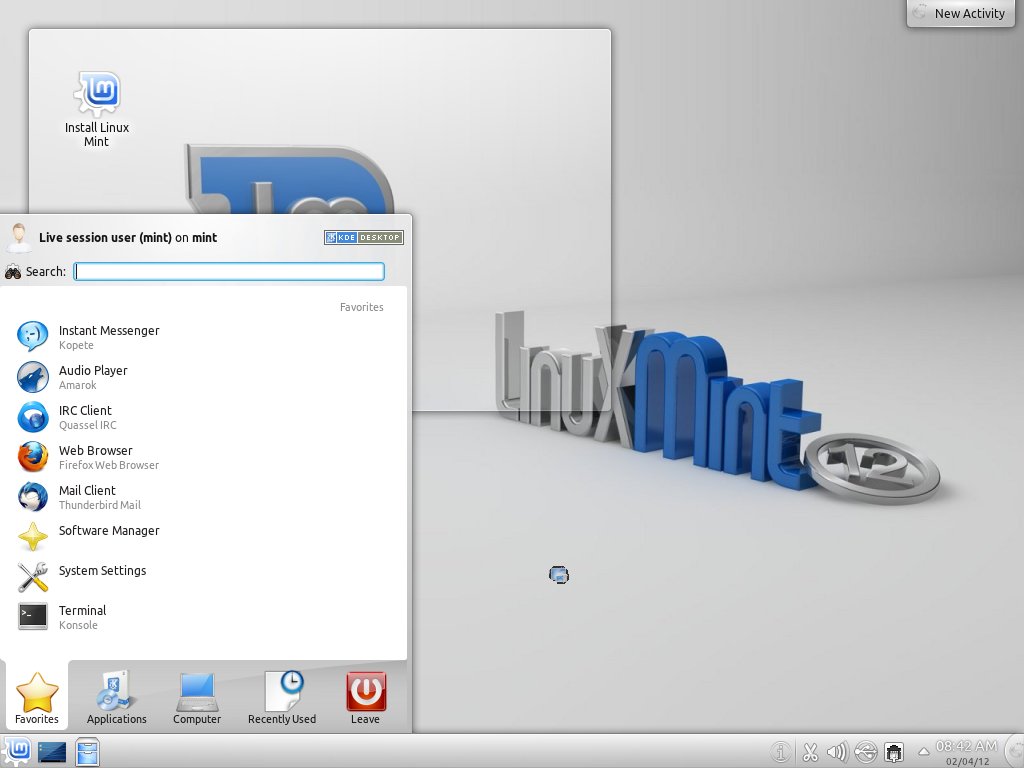Open the USB device notifier tray icon

[865, 752]
